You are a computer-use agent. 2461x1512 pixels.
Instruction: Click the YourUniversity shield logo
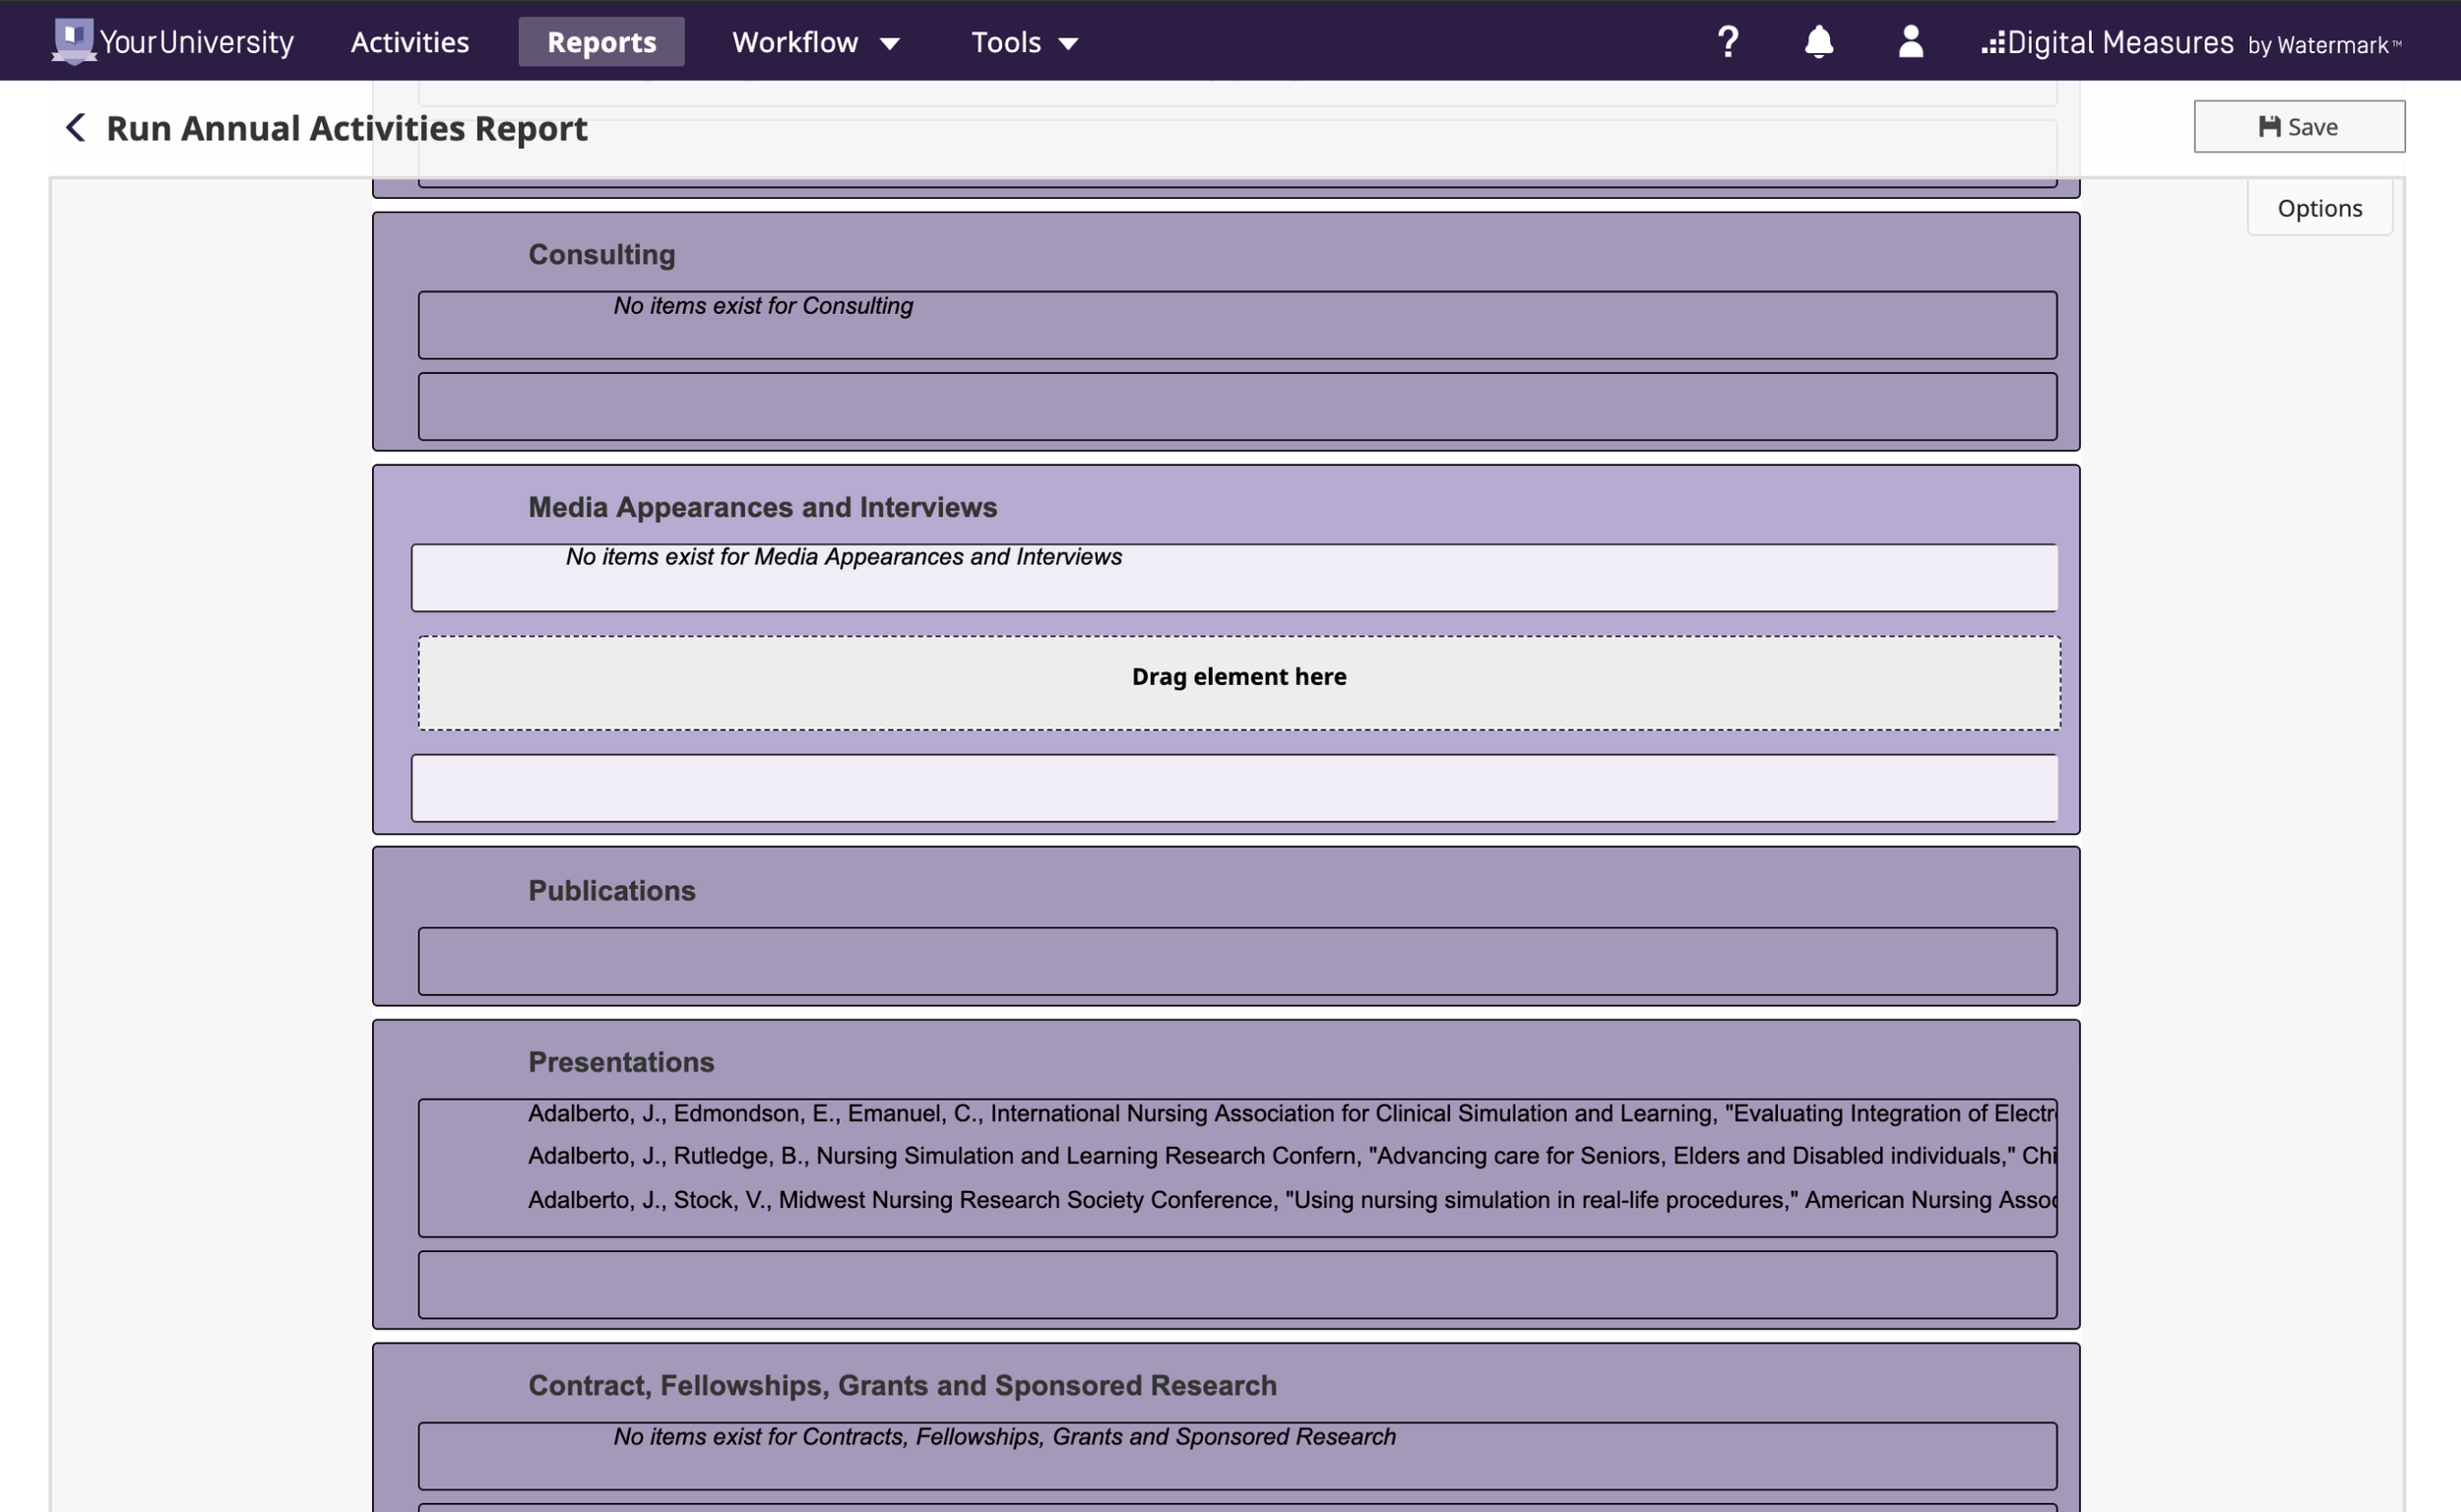[x=73, y=42]
